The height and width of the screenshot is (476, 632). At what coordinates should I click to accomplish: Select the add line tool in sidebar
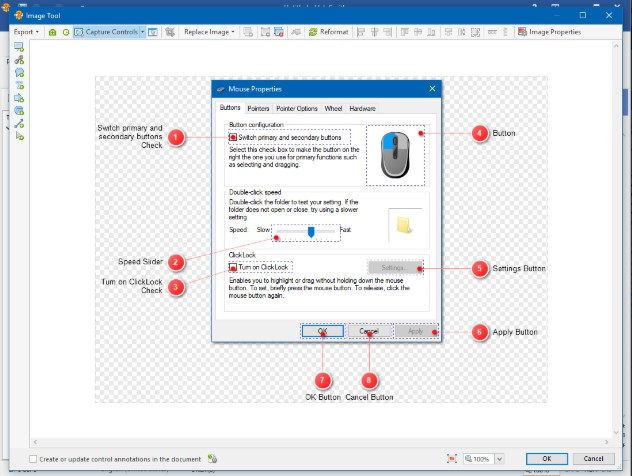tap(19, 124)
